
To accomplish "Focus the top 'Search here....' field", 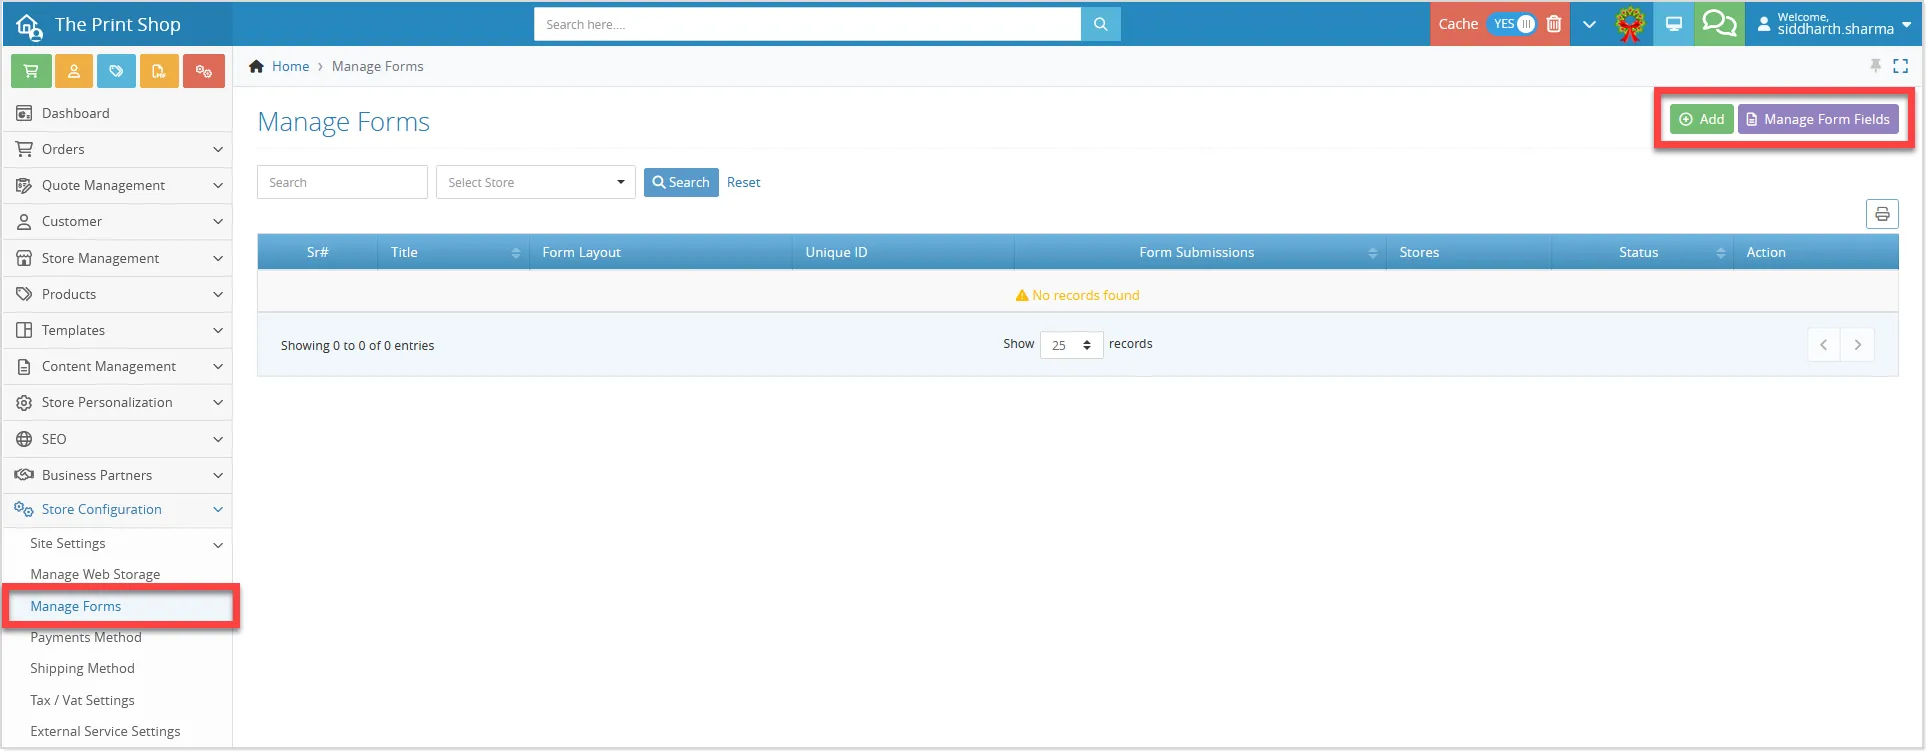I will (807, 24).
